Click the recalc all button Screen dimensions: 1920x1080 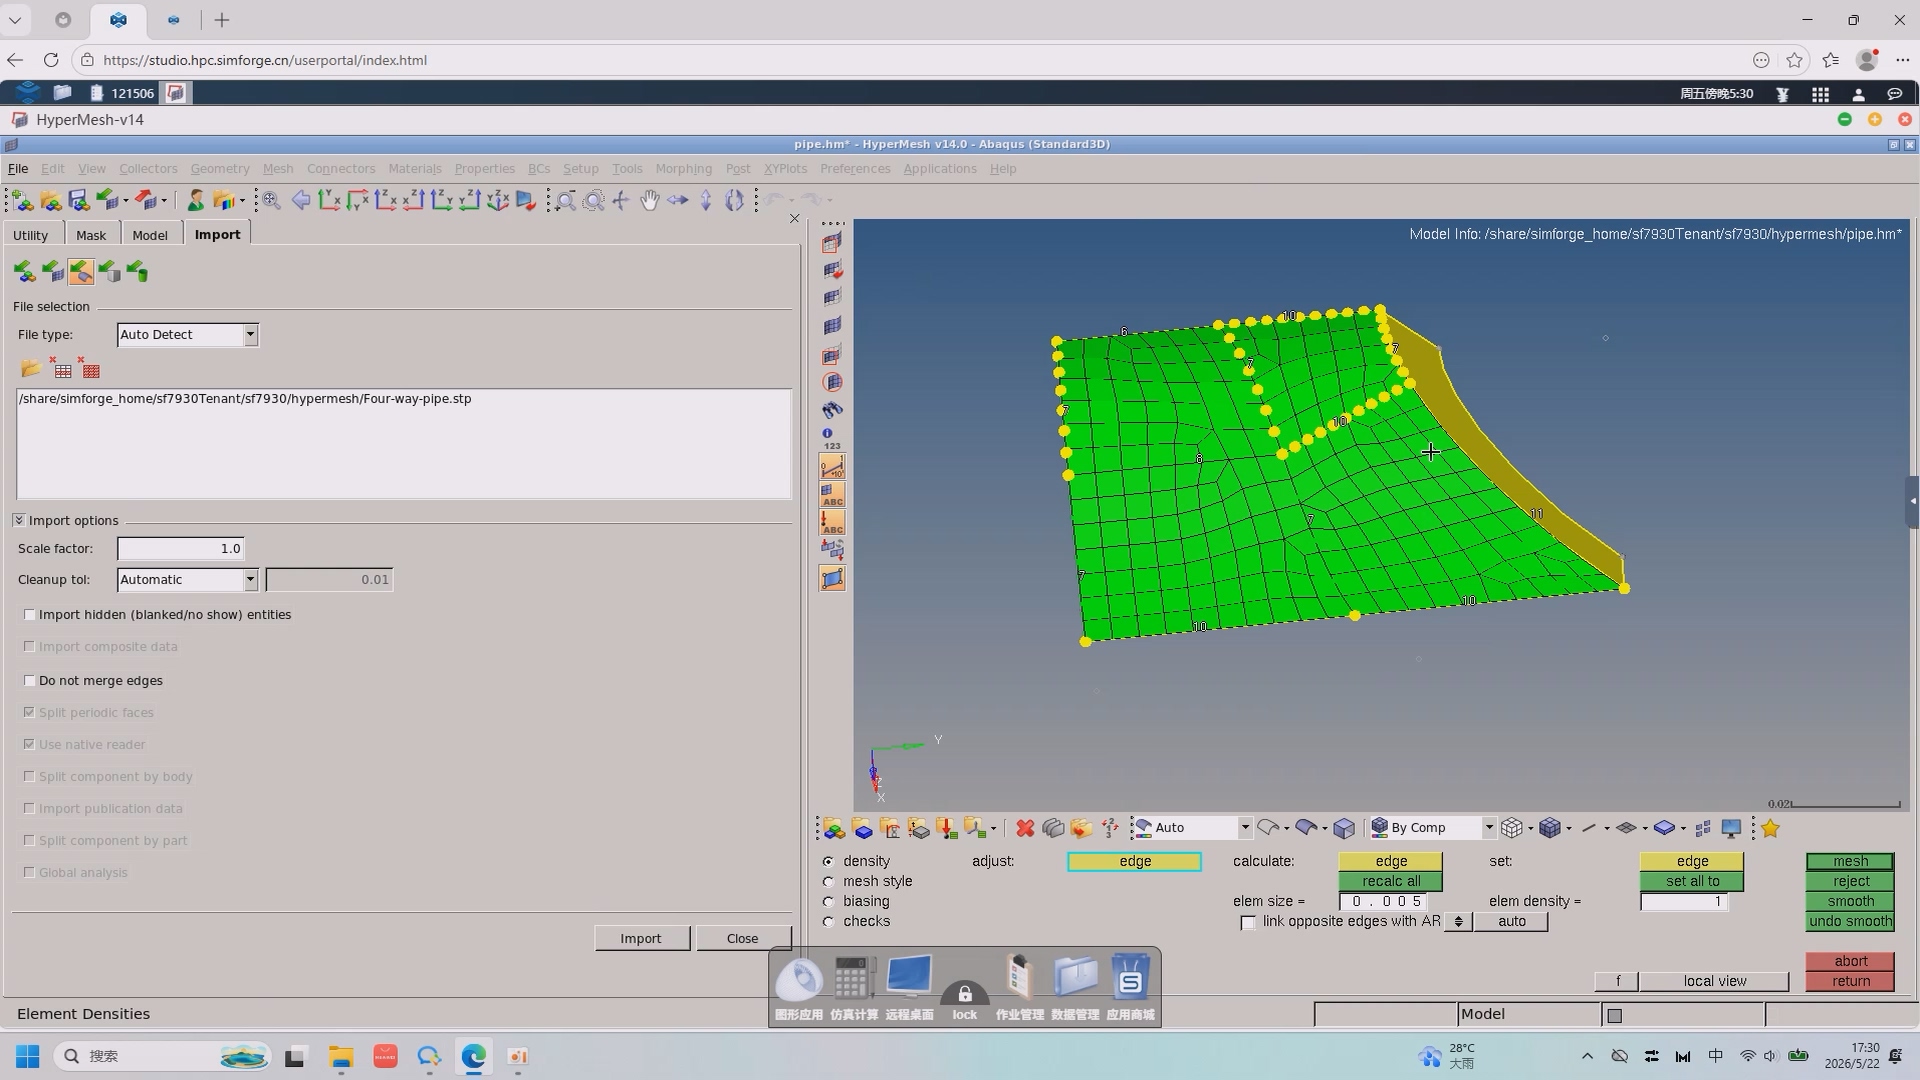click(1391, 882)
